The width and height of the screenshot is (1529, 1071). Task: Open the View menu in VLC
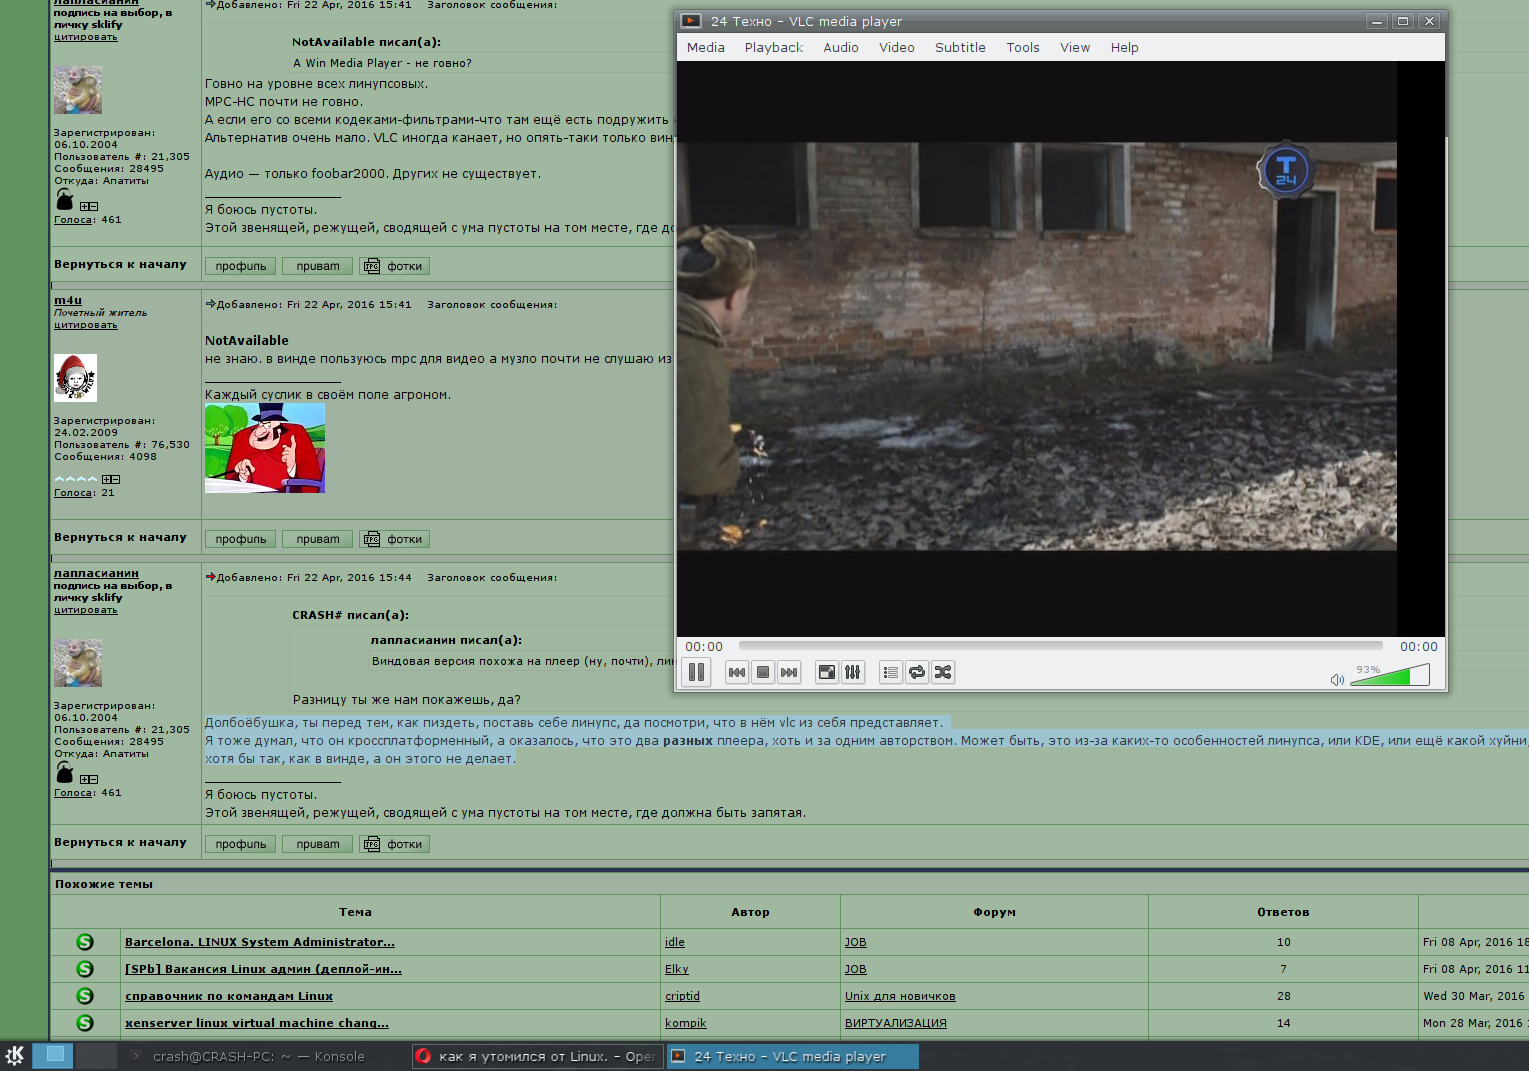tap(1075, 47)
